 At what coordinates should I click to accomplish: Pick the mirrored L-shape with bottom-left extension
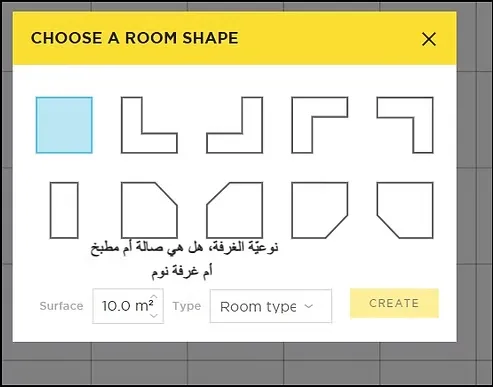pyautogui.click(x=235, y=125)
